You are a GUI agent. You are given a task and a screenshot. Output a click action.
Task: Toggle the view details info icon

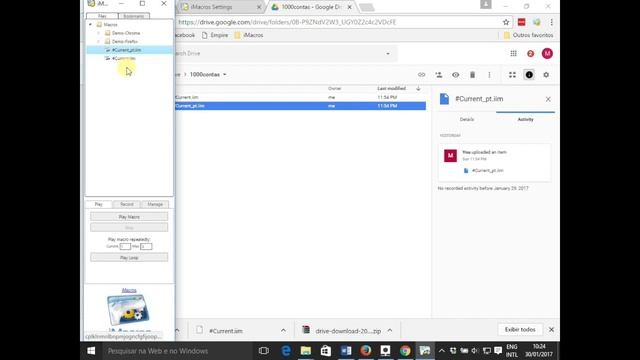click(x=529, y=75)
